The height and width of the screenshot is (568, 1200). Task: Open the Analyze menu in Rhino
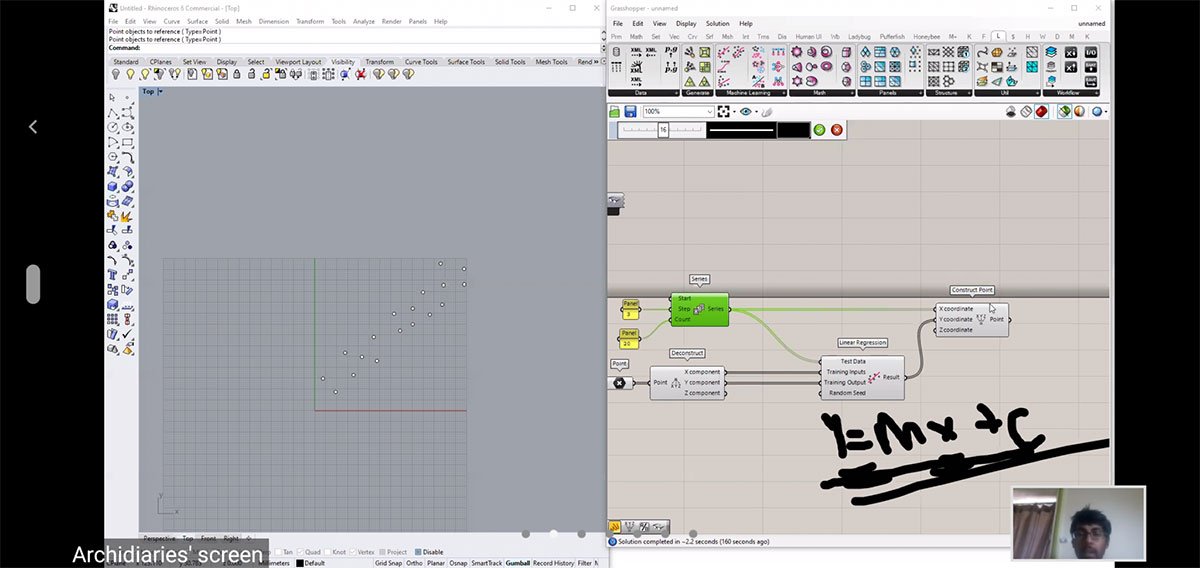[x=363, y=21]
